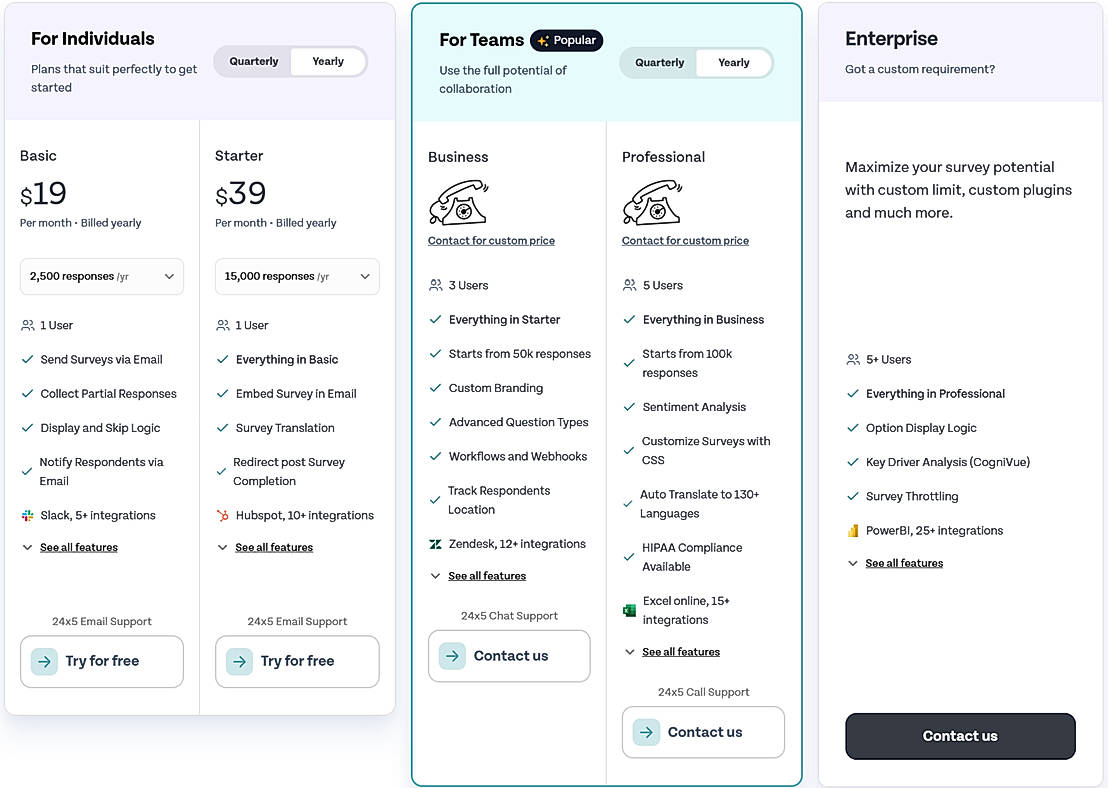Screen dimensions: 1108x788
Task: Expand See all features under Basic
Action: click(78, 548)
